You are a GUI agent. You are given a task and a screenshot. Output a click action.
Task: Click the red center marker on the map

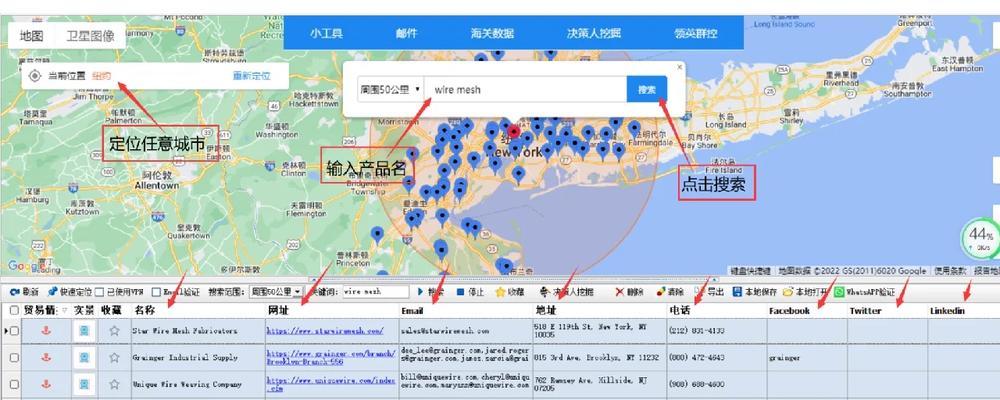(514, 132)
